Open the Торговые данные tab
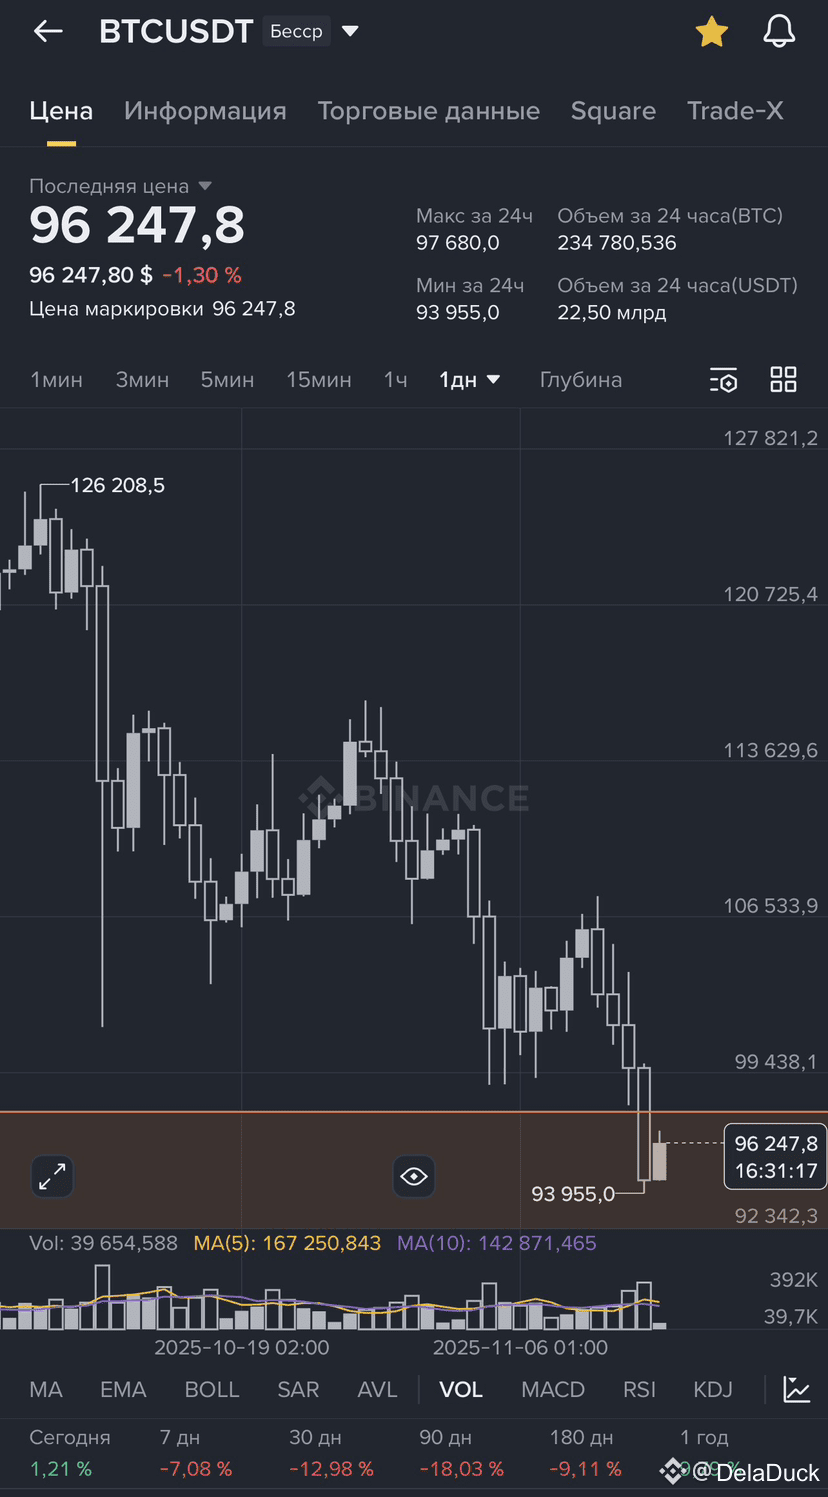Screen dimensions: 828x1497 coord(429,111)
